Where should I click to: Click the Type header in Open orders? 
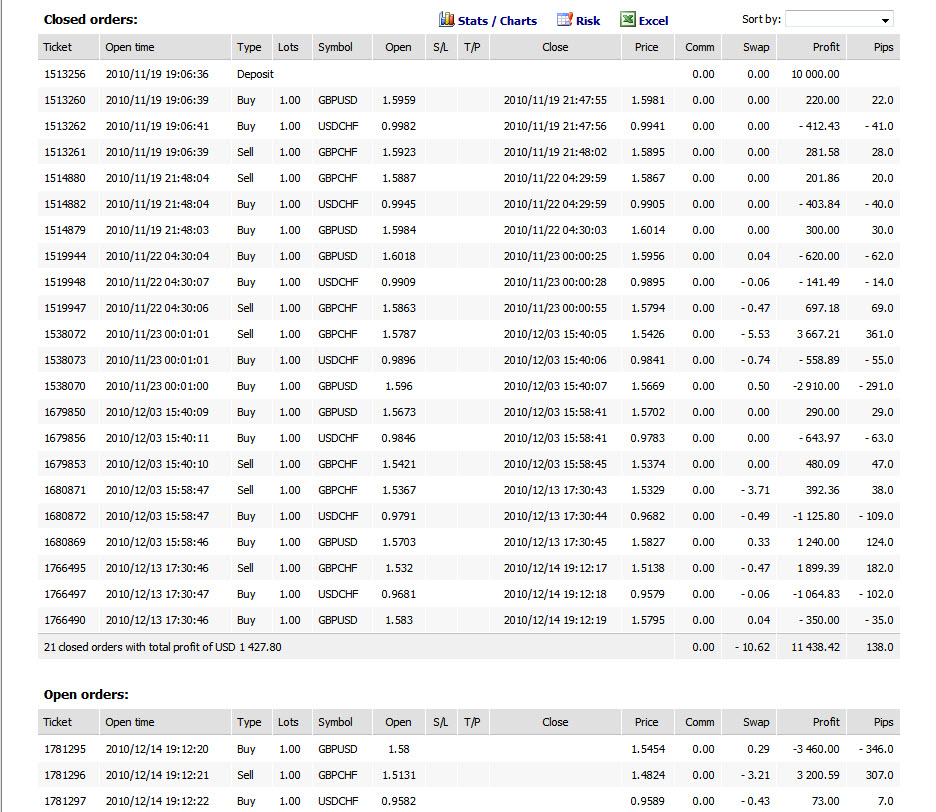pos(251,722)
